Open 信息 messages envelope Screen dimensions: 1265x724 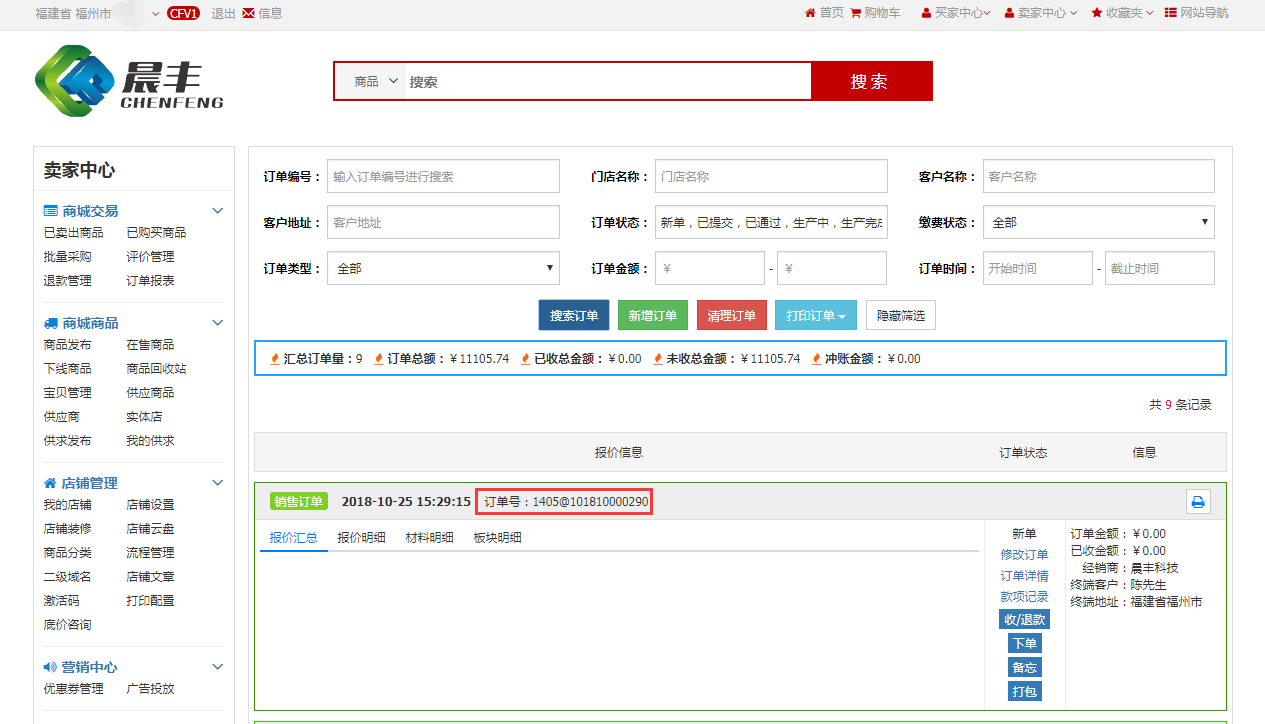(x=262, y=13)
